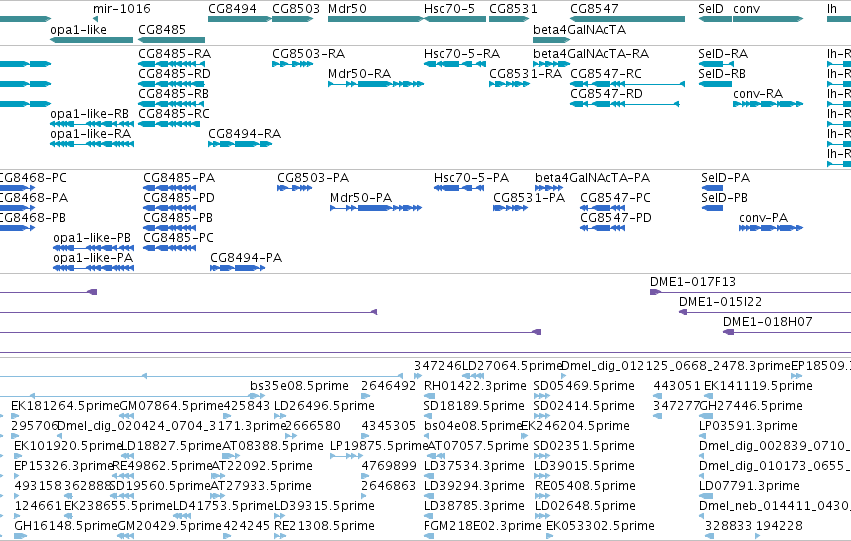Select the CG8547 gene bar
851x541 pixels.
coord(627,20)
